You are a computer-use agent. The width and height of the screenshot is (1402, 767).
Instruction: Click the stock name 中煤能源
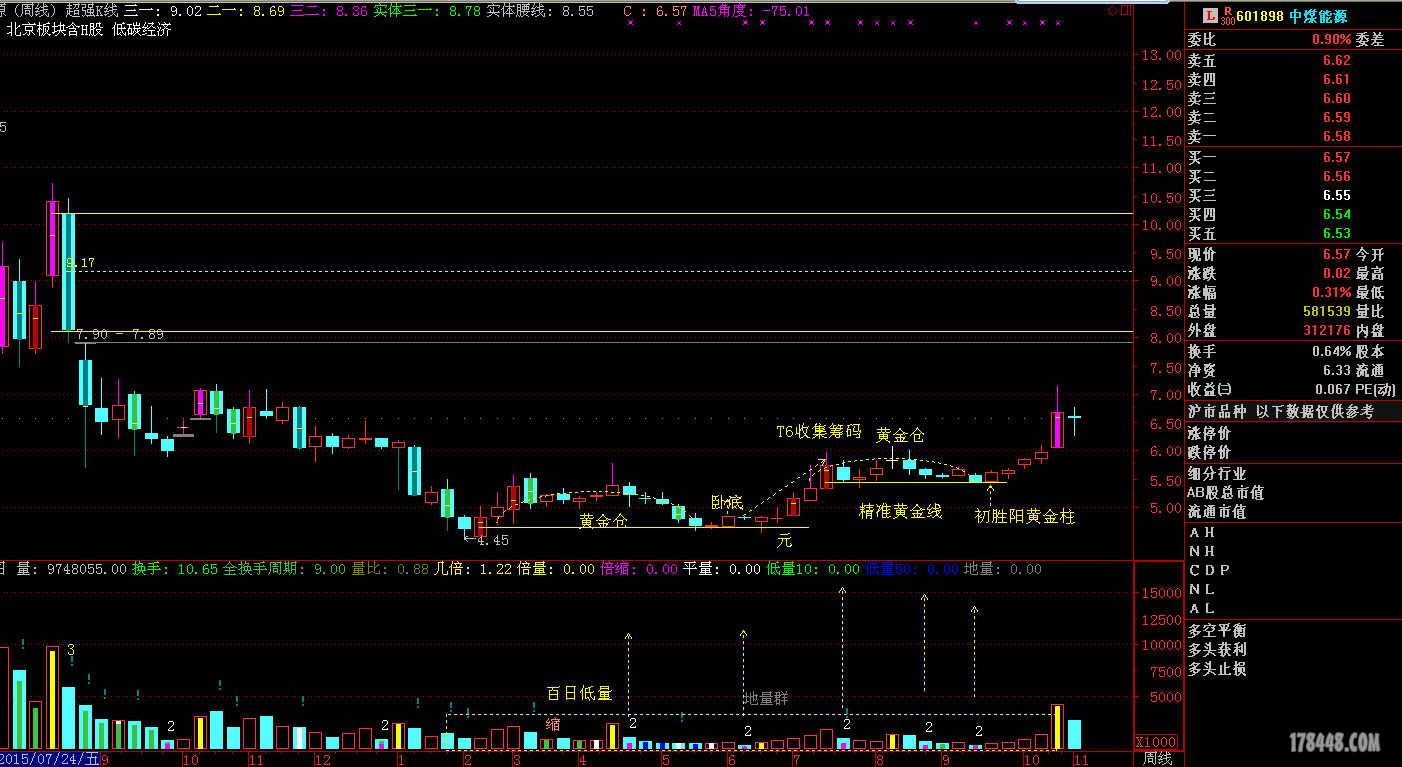1320,16
